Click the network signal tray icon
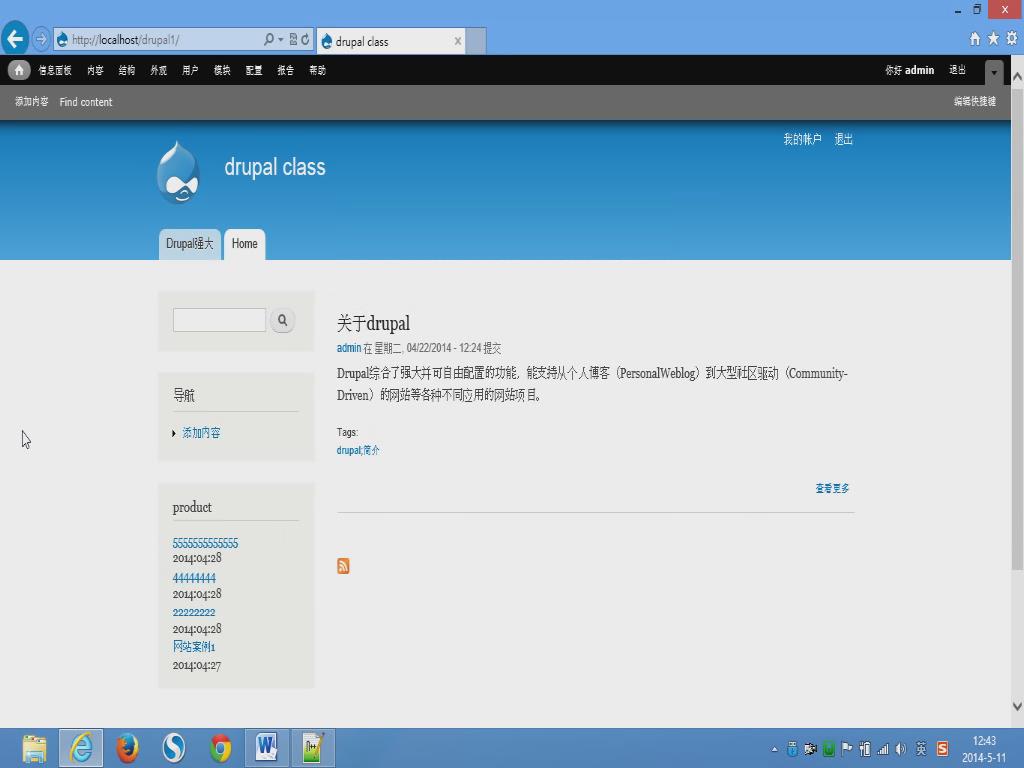The height and width of the screenshot is (768, 1024). [x=883, y=749]
